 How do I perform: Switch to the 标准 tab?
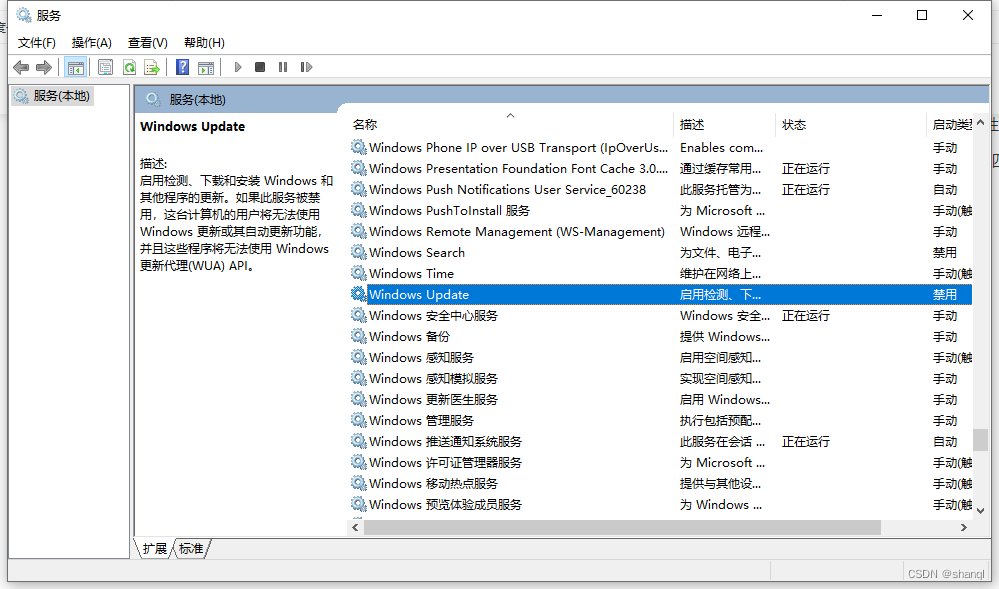point(191,548)
